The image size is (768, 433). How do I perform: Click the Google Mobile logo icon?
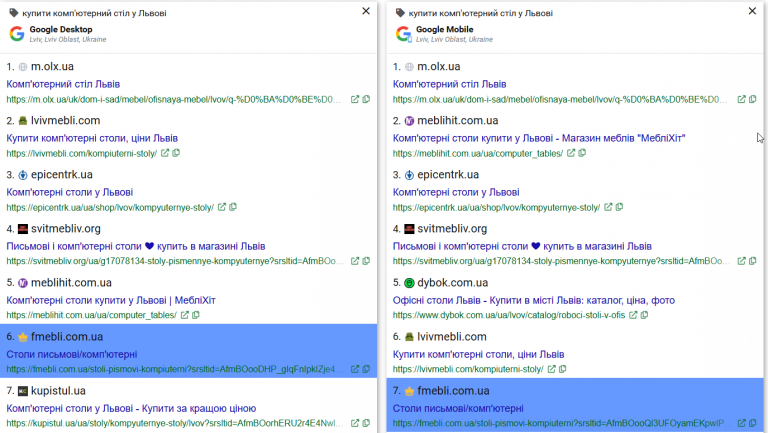click(404, 34)
